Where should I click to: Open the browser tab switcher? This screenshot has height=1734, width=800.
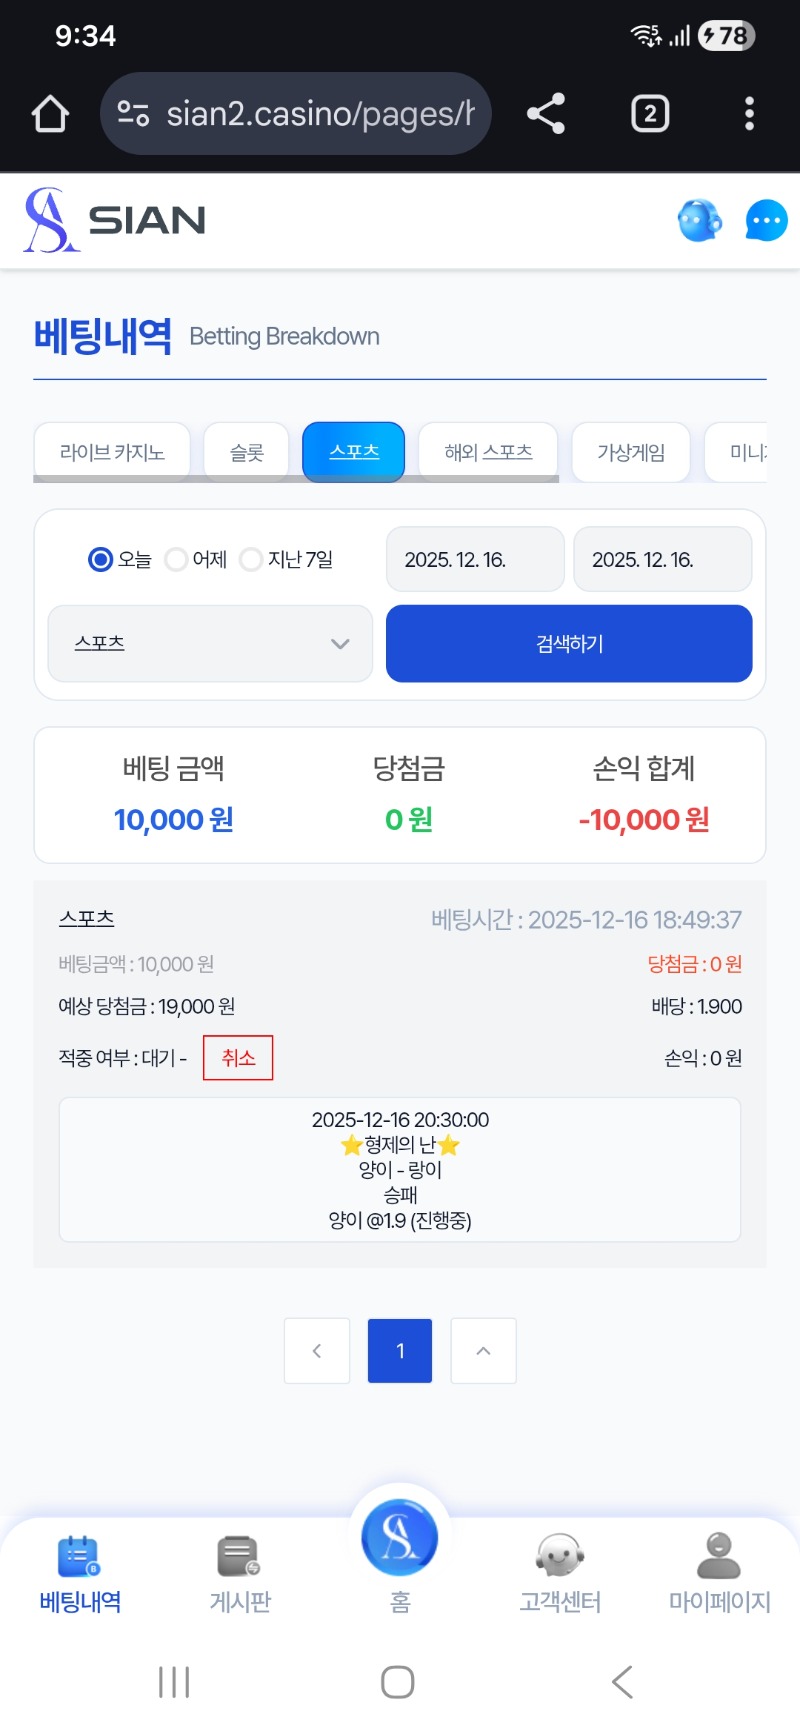tap(650, 114)
